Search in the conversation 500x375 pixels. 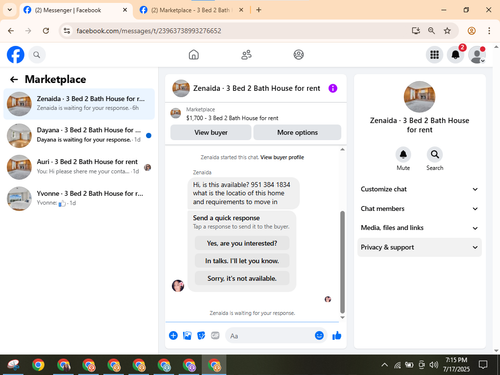[435, 154]
